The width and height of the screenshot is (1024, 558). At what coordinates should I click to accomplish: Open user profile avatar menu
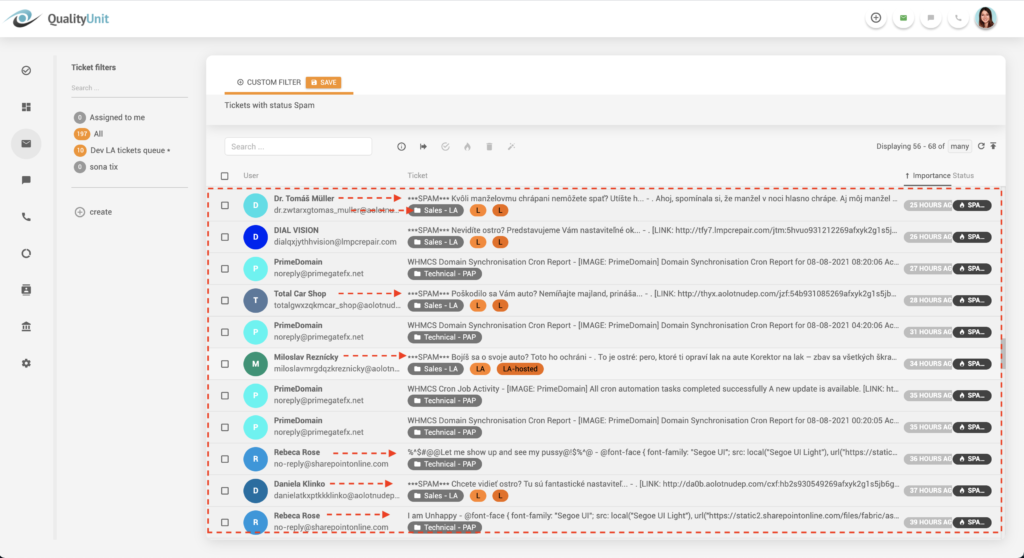coord(985,18)
